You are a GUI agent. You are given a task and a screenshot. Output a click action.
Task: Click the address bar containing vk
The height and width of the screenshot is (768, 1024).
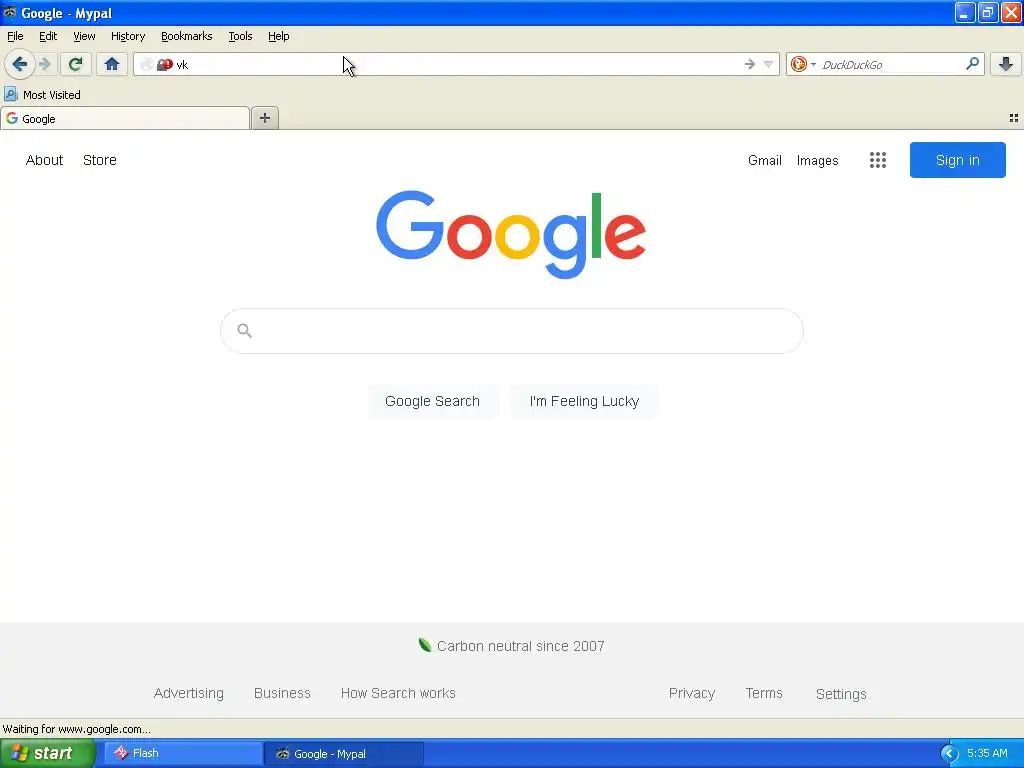[x=457, y=64]
